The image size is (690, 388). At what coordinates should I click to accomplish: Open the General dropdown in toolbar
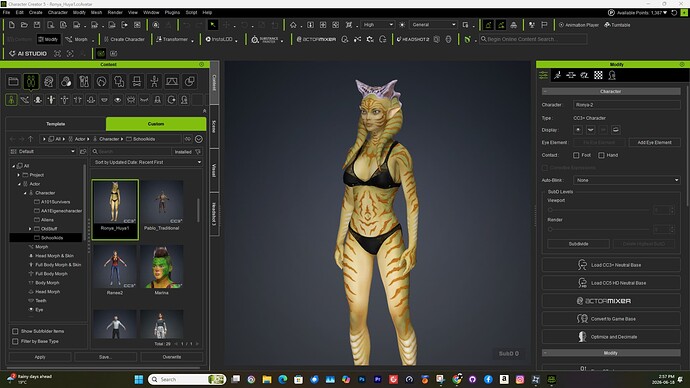433,25
